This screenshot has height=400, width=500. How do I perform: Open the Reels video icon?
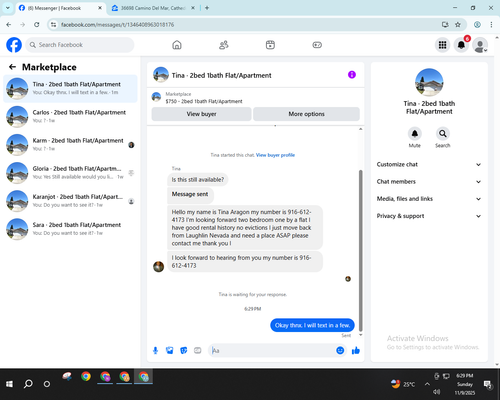pyautogui.click(x=270, y=45)
